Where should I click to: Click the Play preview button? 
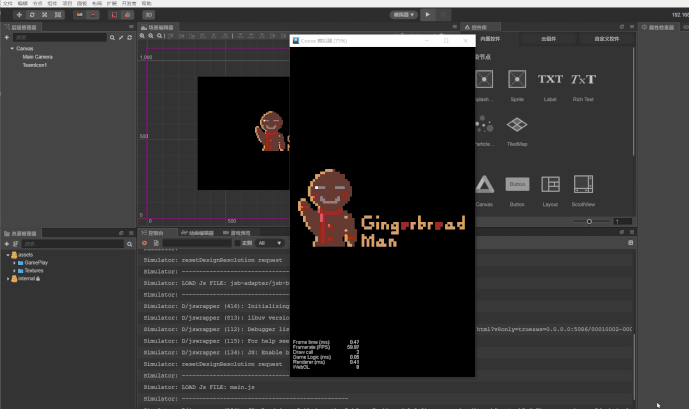(x=428, y=15)
